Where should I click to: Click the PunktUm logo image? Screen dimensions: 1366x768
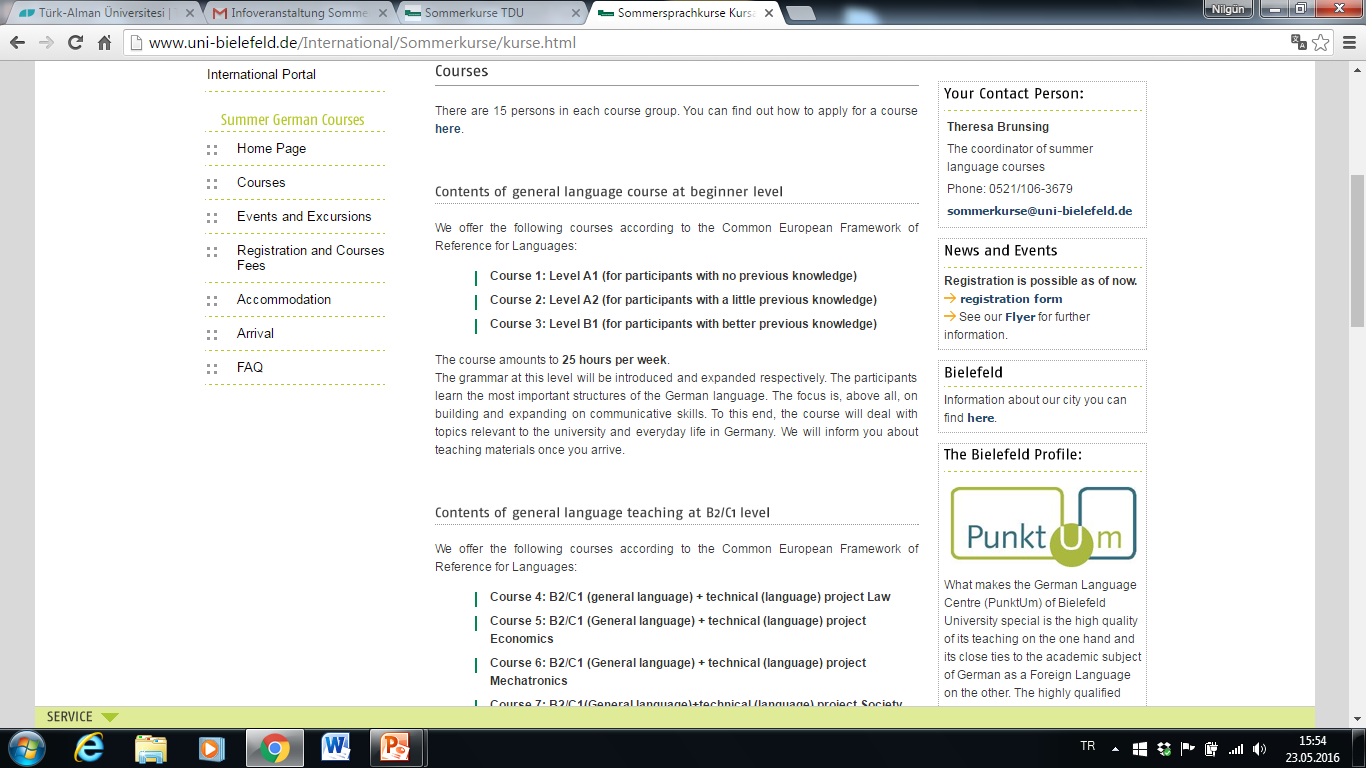[x=1042, y=524]
